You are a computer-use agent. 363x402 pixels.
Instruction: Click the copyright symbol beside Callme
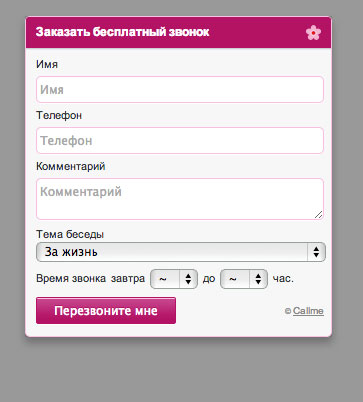click(x=288, y=311)
